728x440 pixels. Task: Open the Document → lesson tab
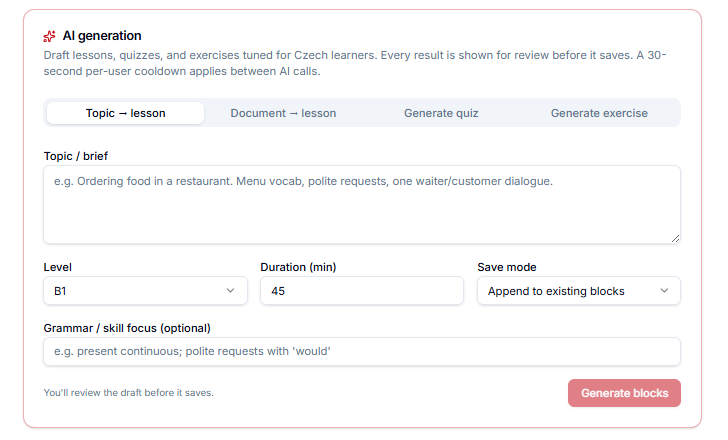(x=283, y=113)
